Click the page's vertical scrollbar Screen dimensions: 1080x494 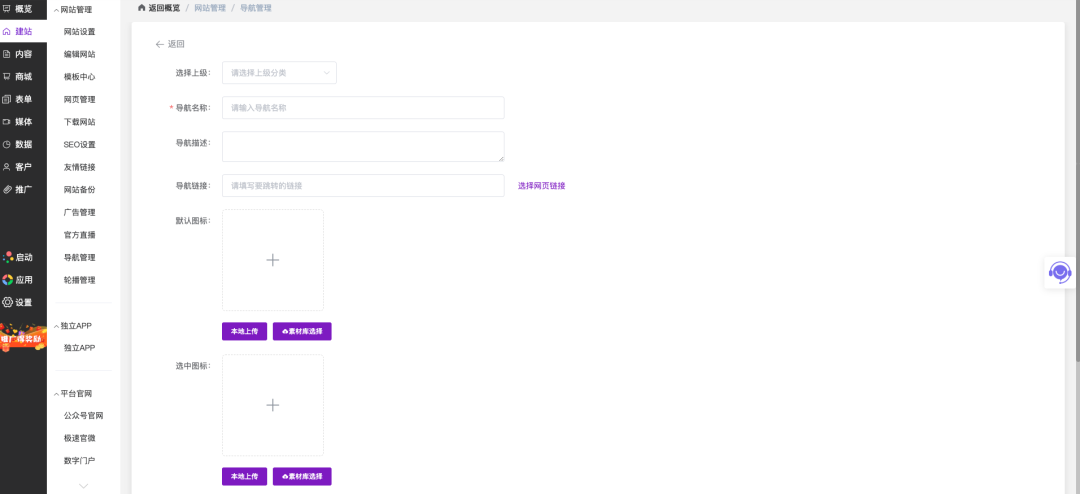(x=1077, y=179)
